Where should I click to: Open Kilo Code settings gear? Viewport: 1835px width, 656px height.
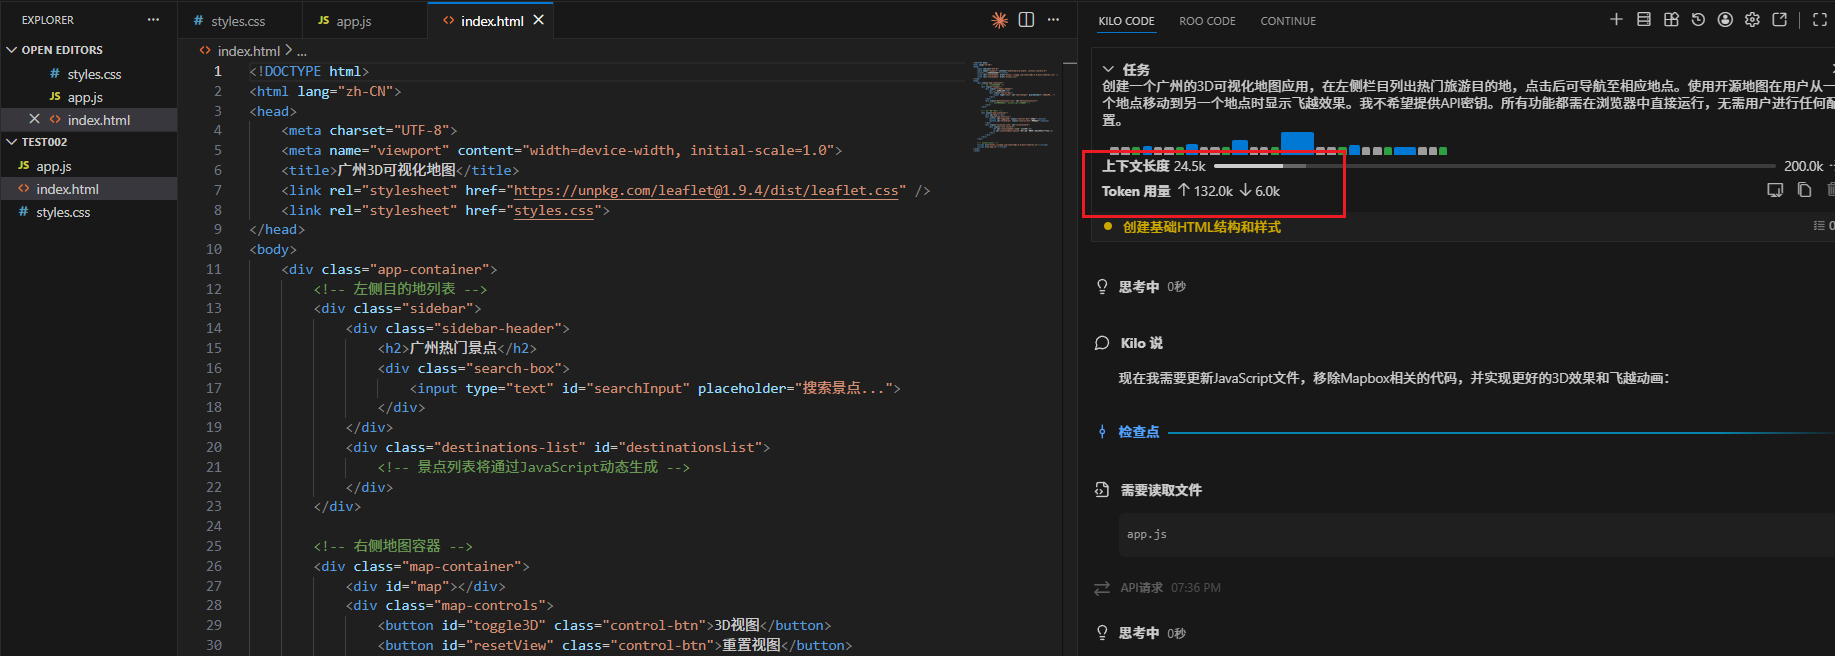click(x=1752, y=19)
